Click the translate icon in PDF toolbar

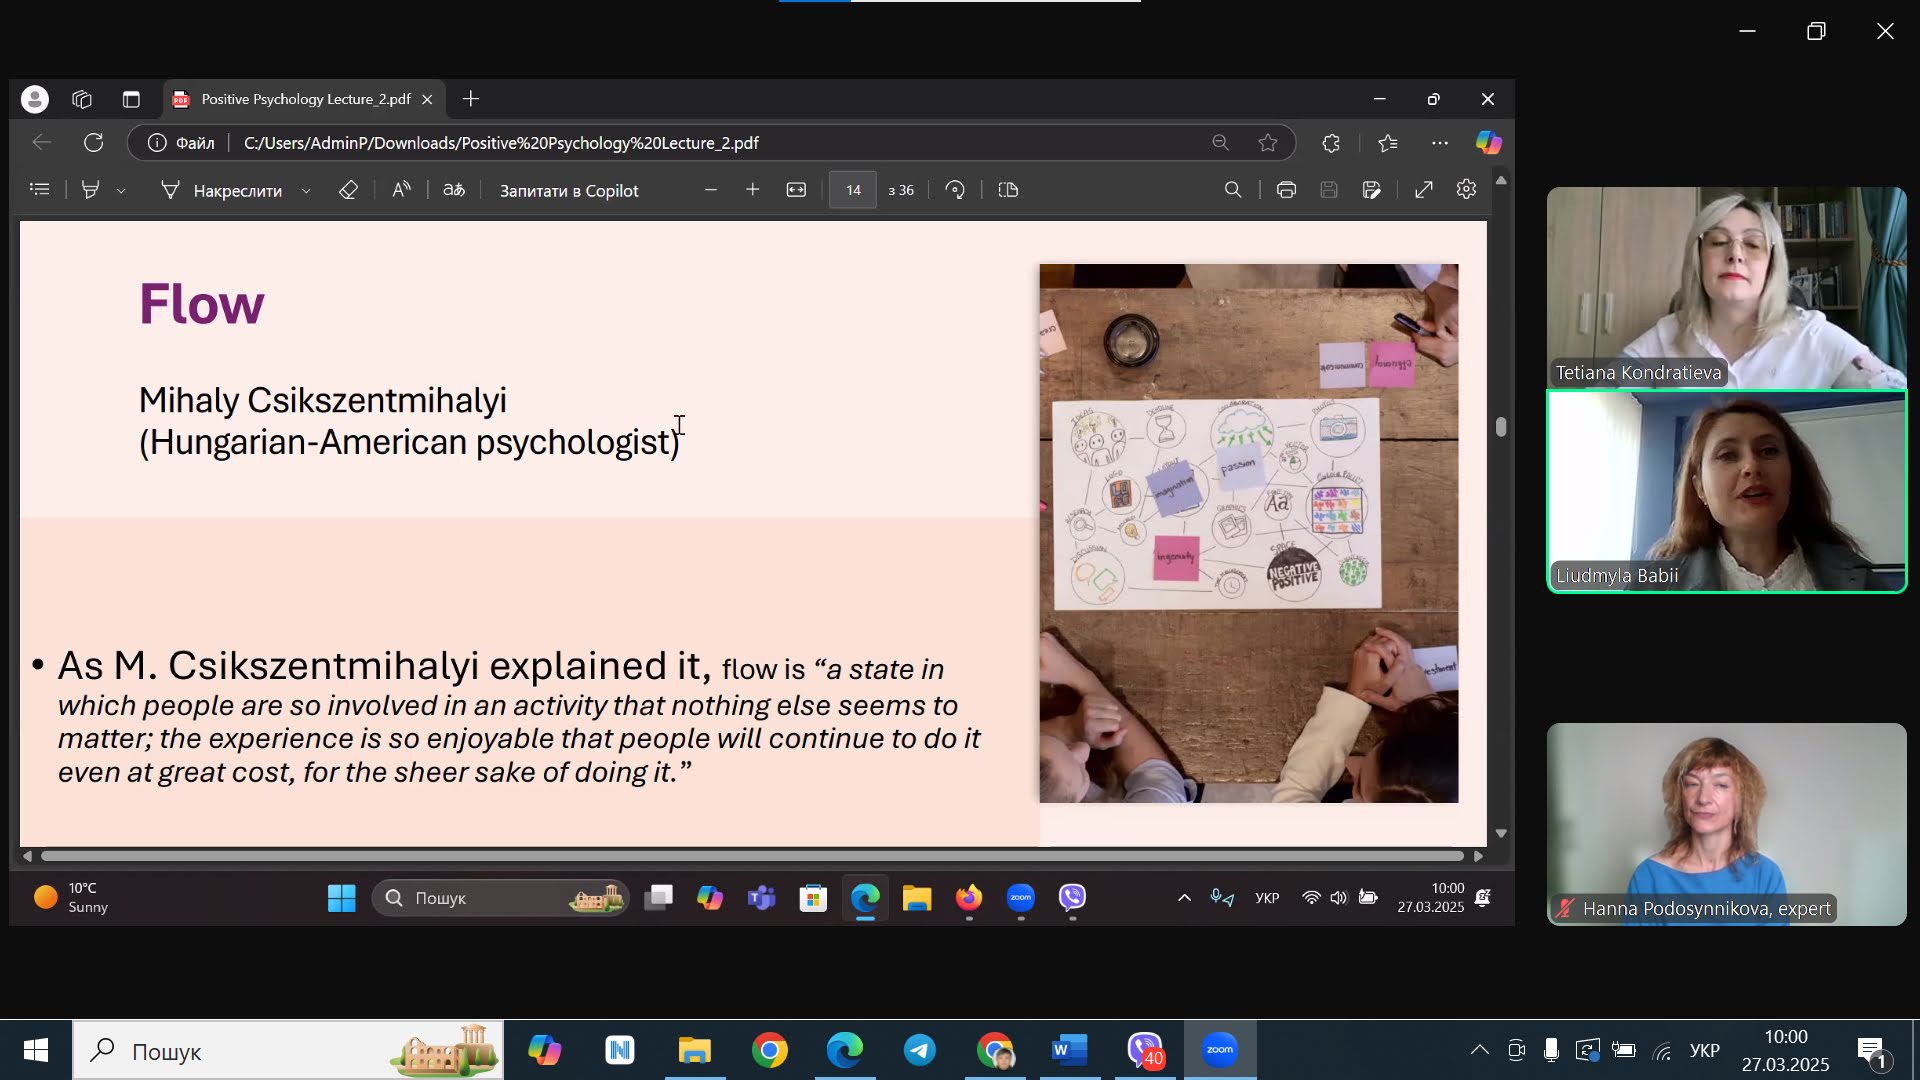pos(454,190)
